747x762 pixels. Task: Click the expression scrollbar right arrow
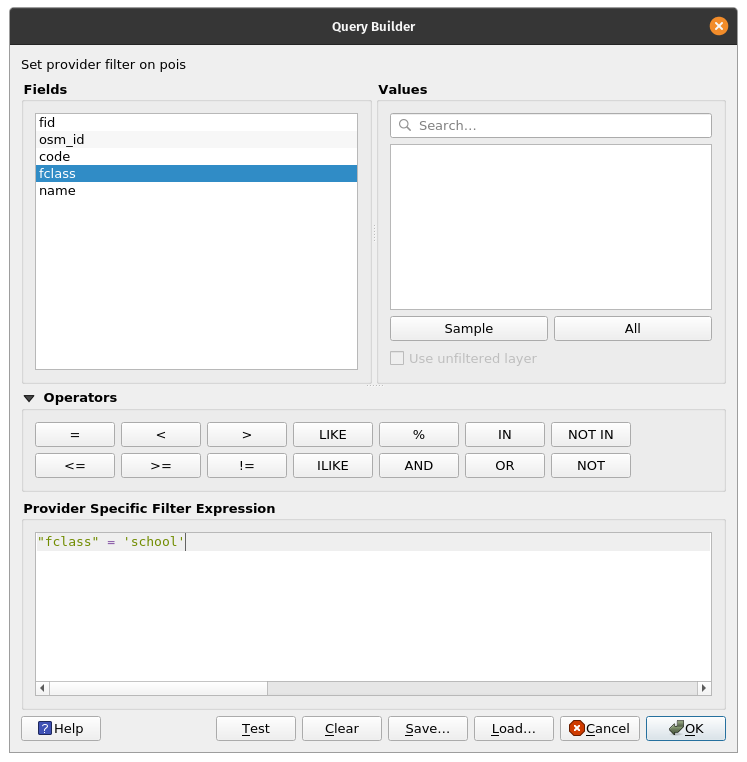pos(704,688)
